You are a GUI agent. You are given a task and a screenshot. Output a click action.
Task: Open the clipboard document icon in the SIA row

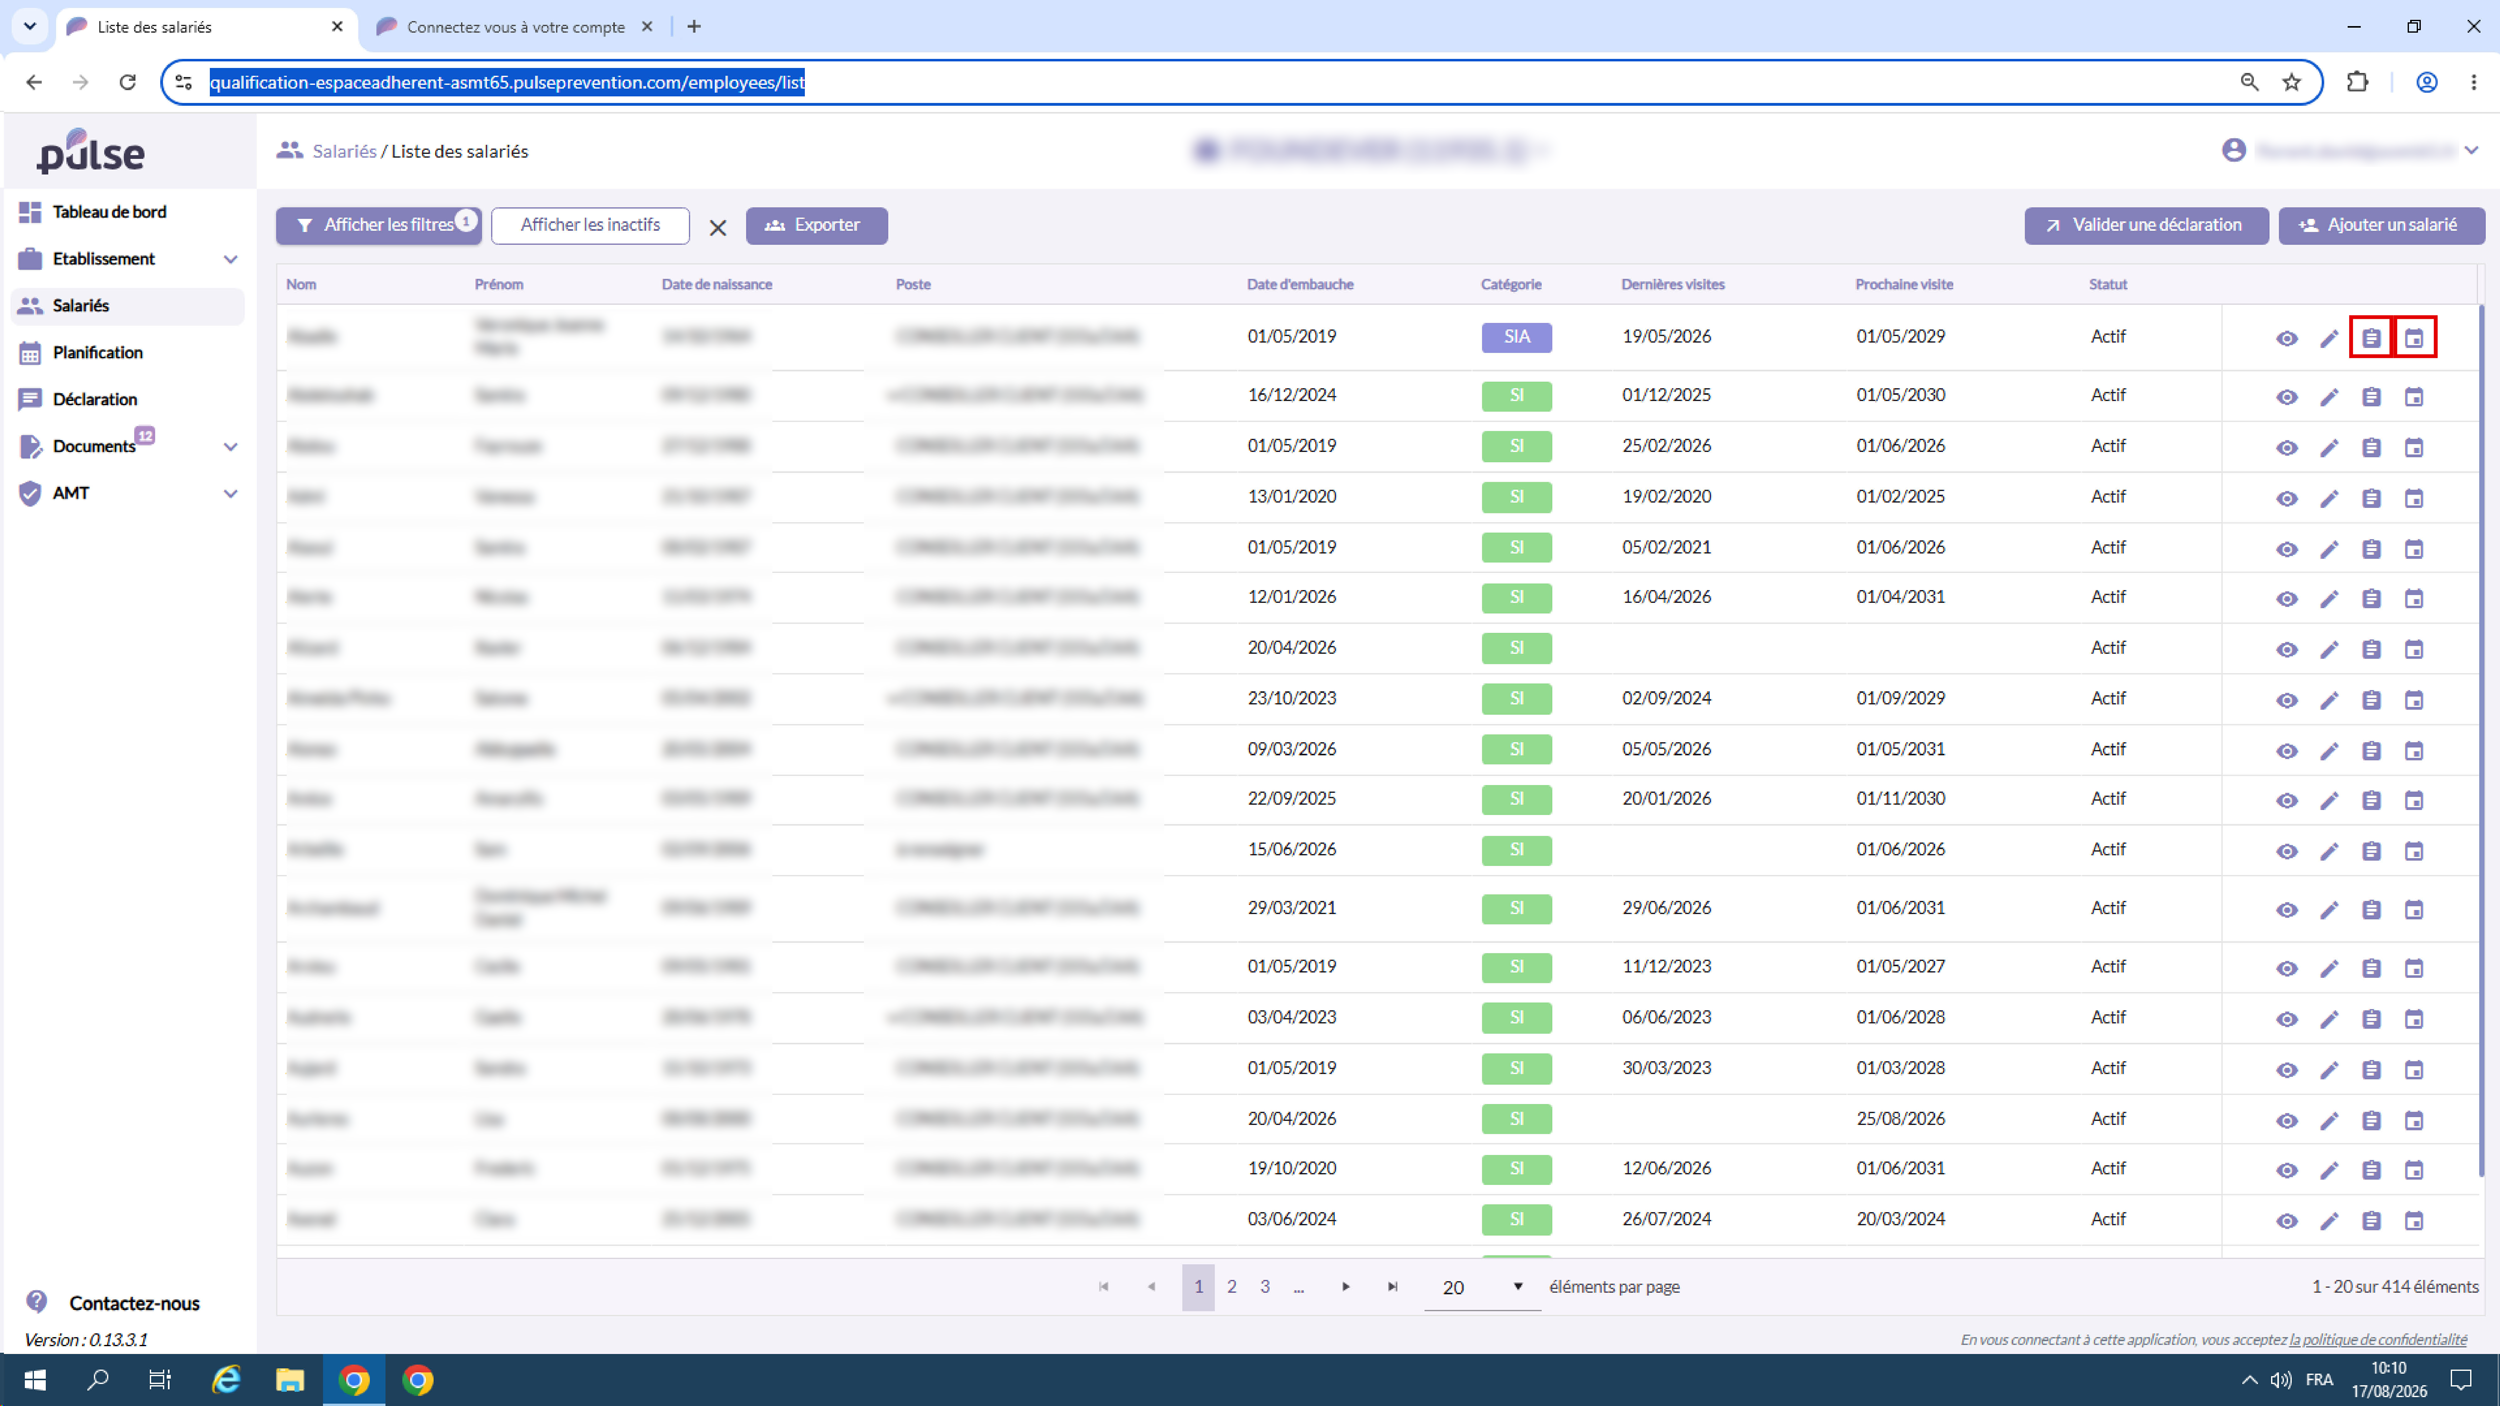click(x=2371, y=338)
